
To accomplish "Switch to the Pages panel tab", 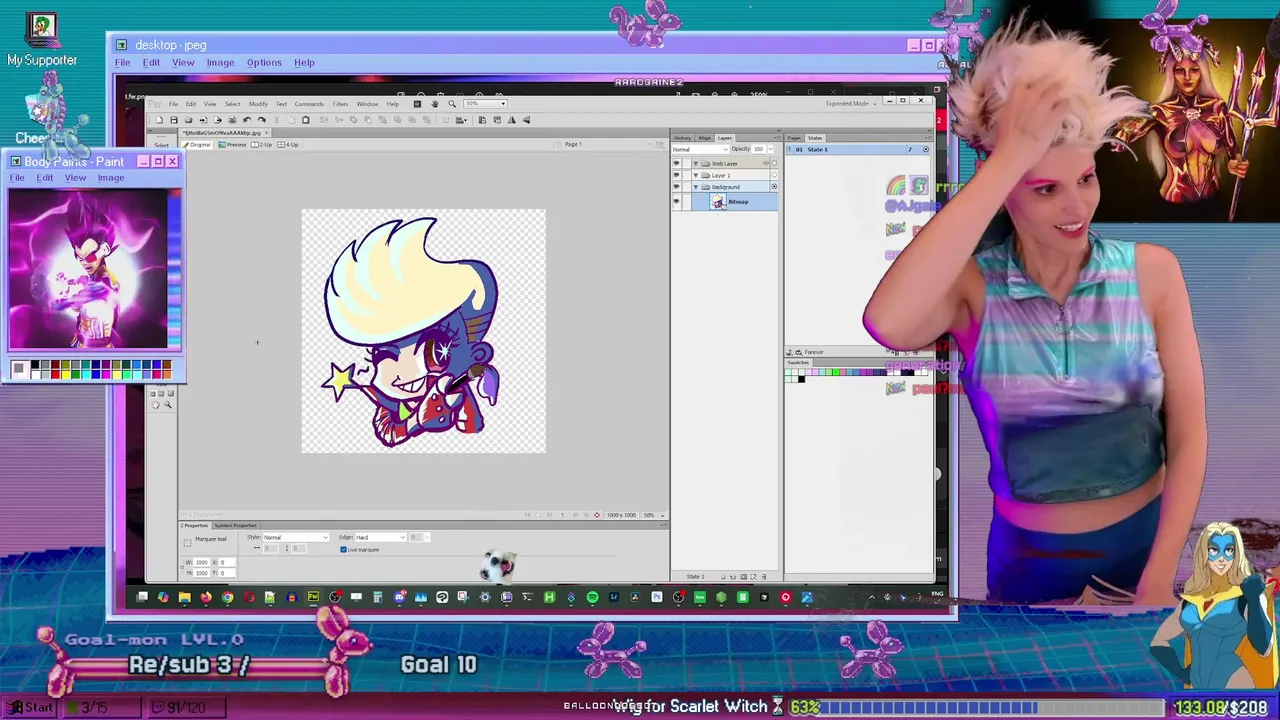I will 794,138.
